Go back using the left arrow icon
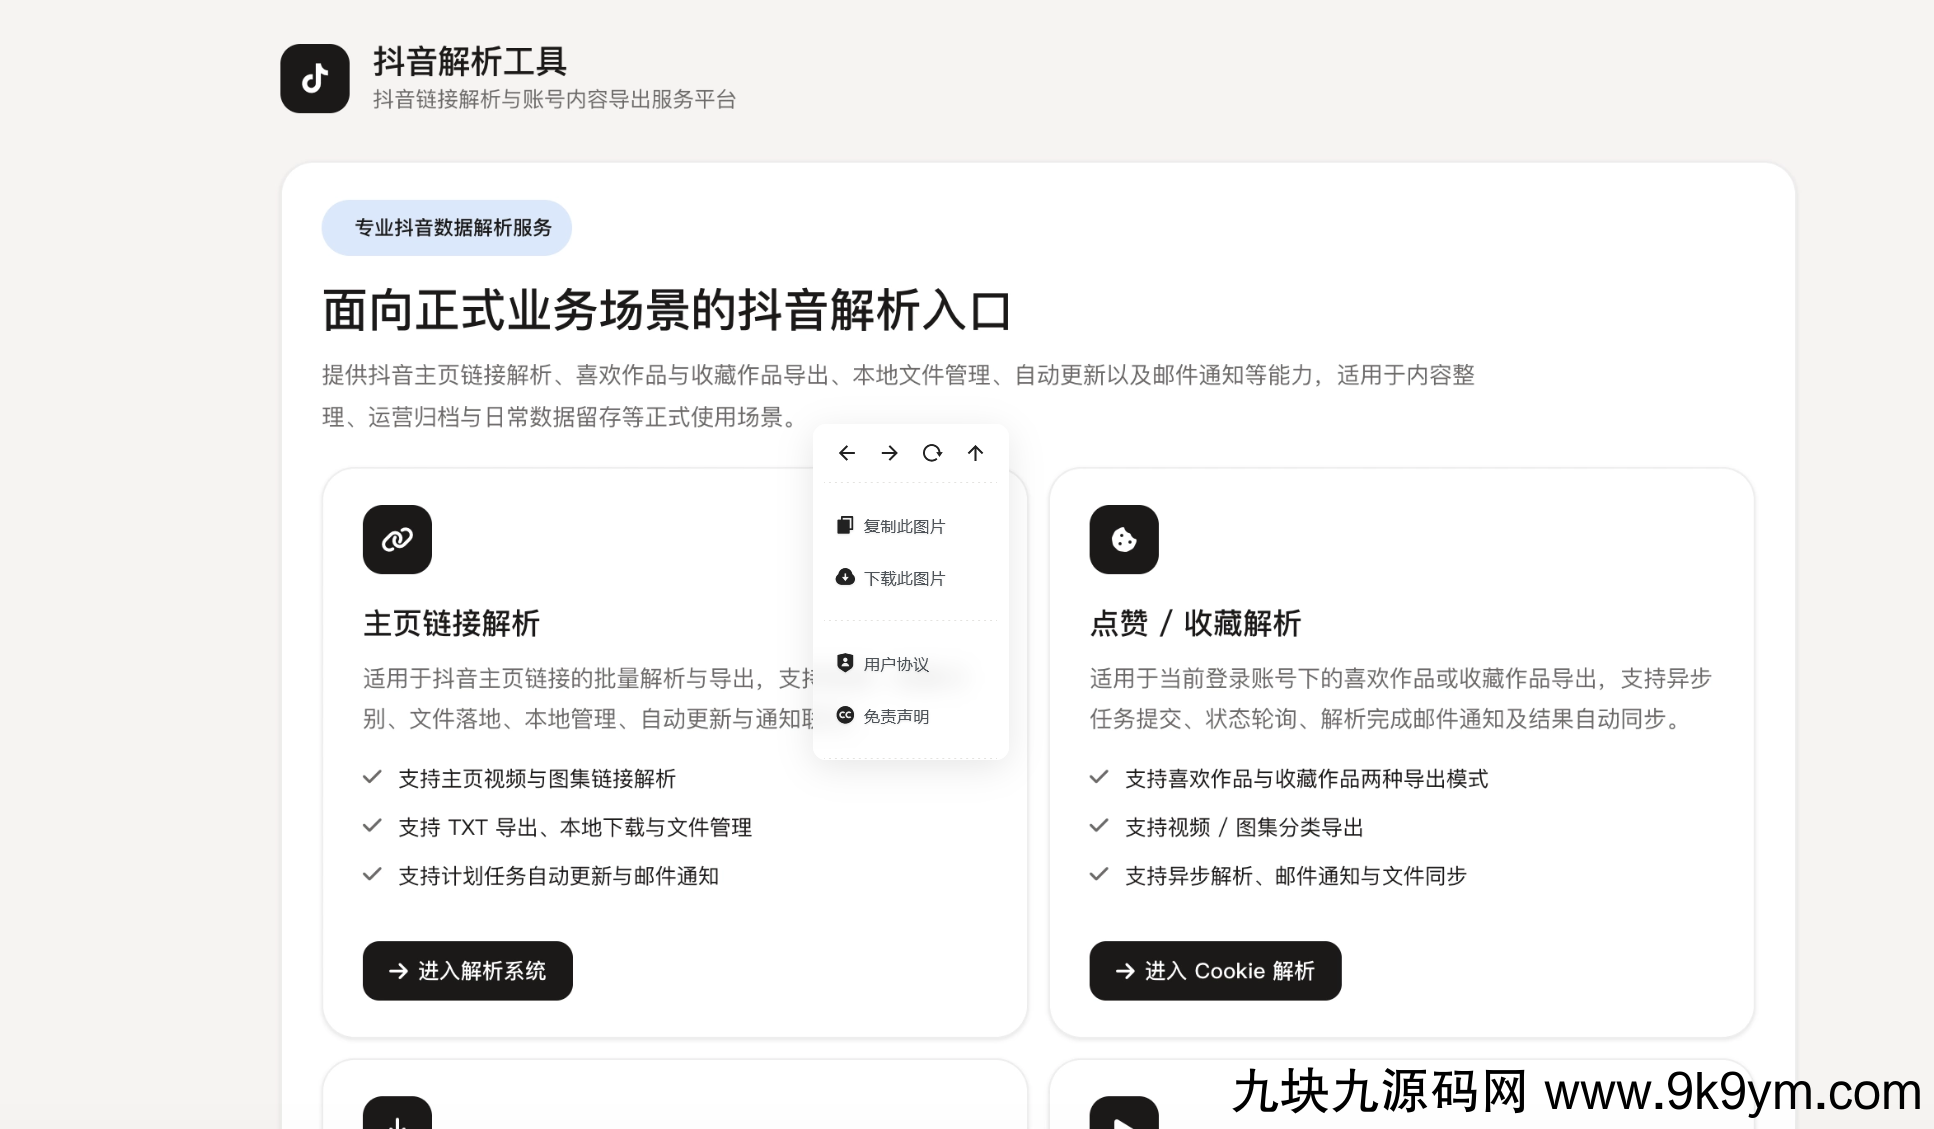Image resolution: width=1934 pixels, height=1129 pixels. (847, 453)
